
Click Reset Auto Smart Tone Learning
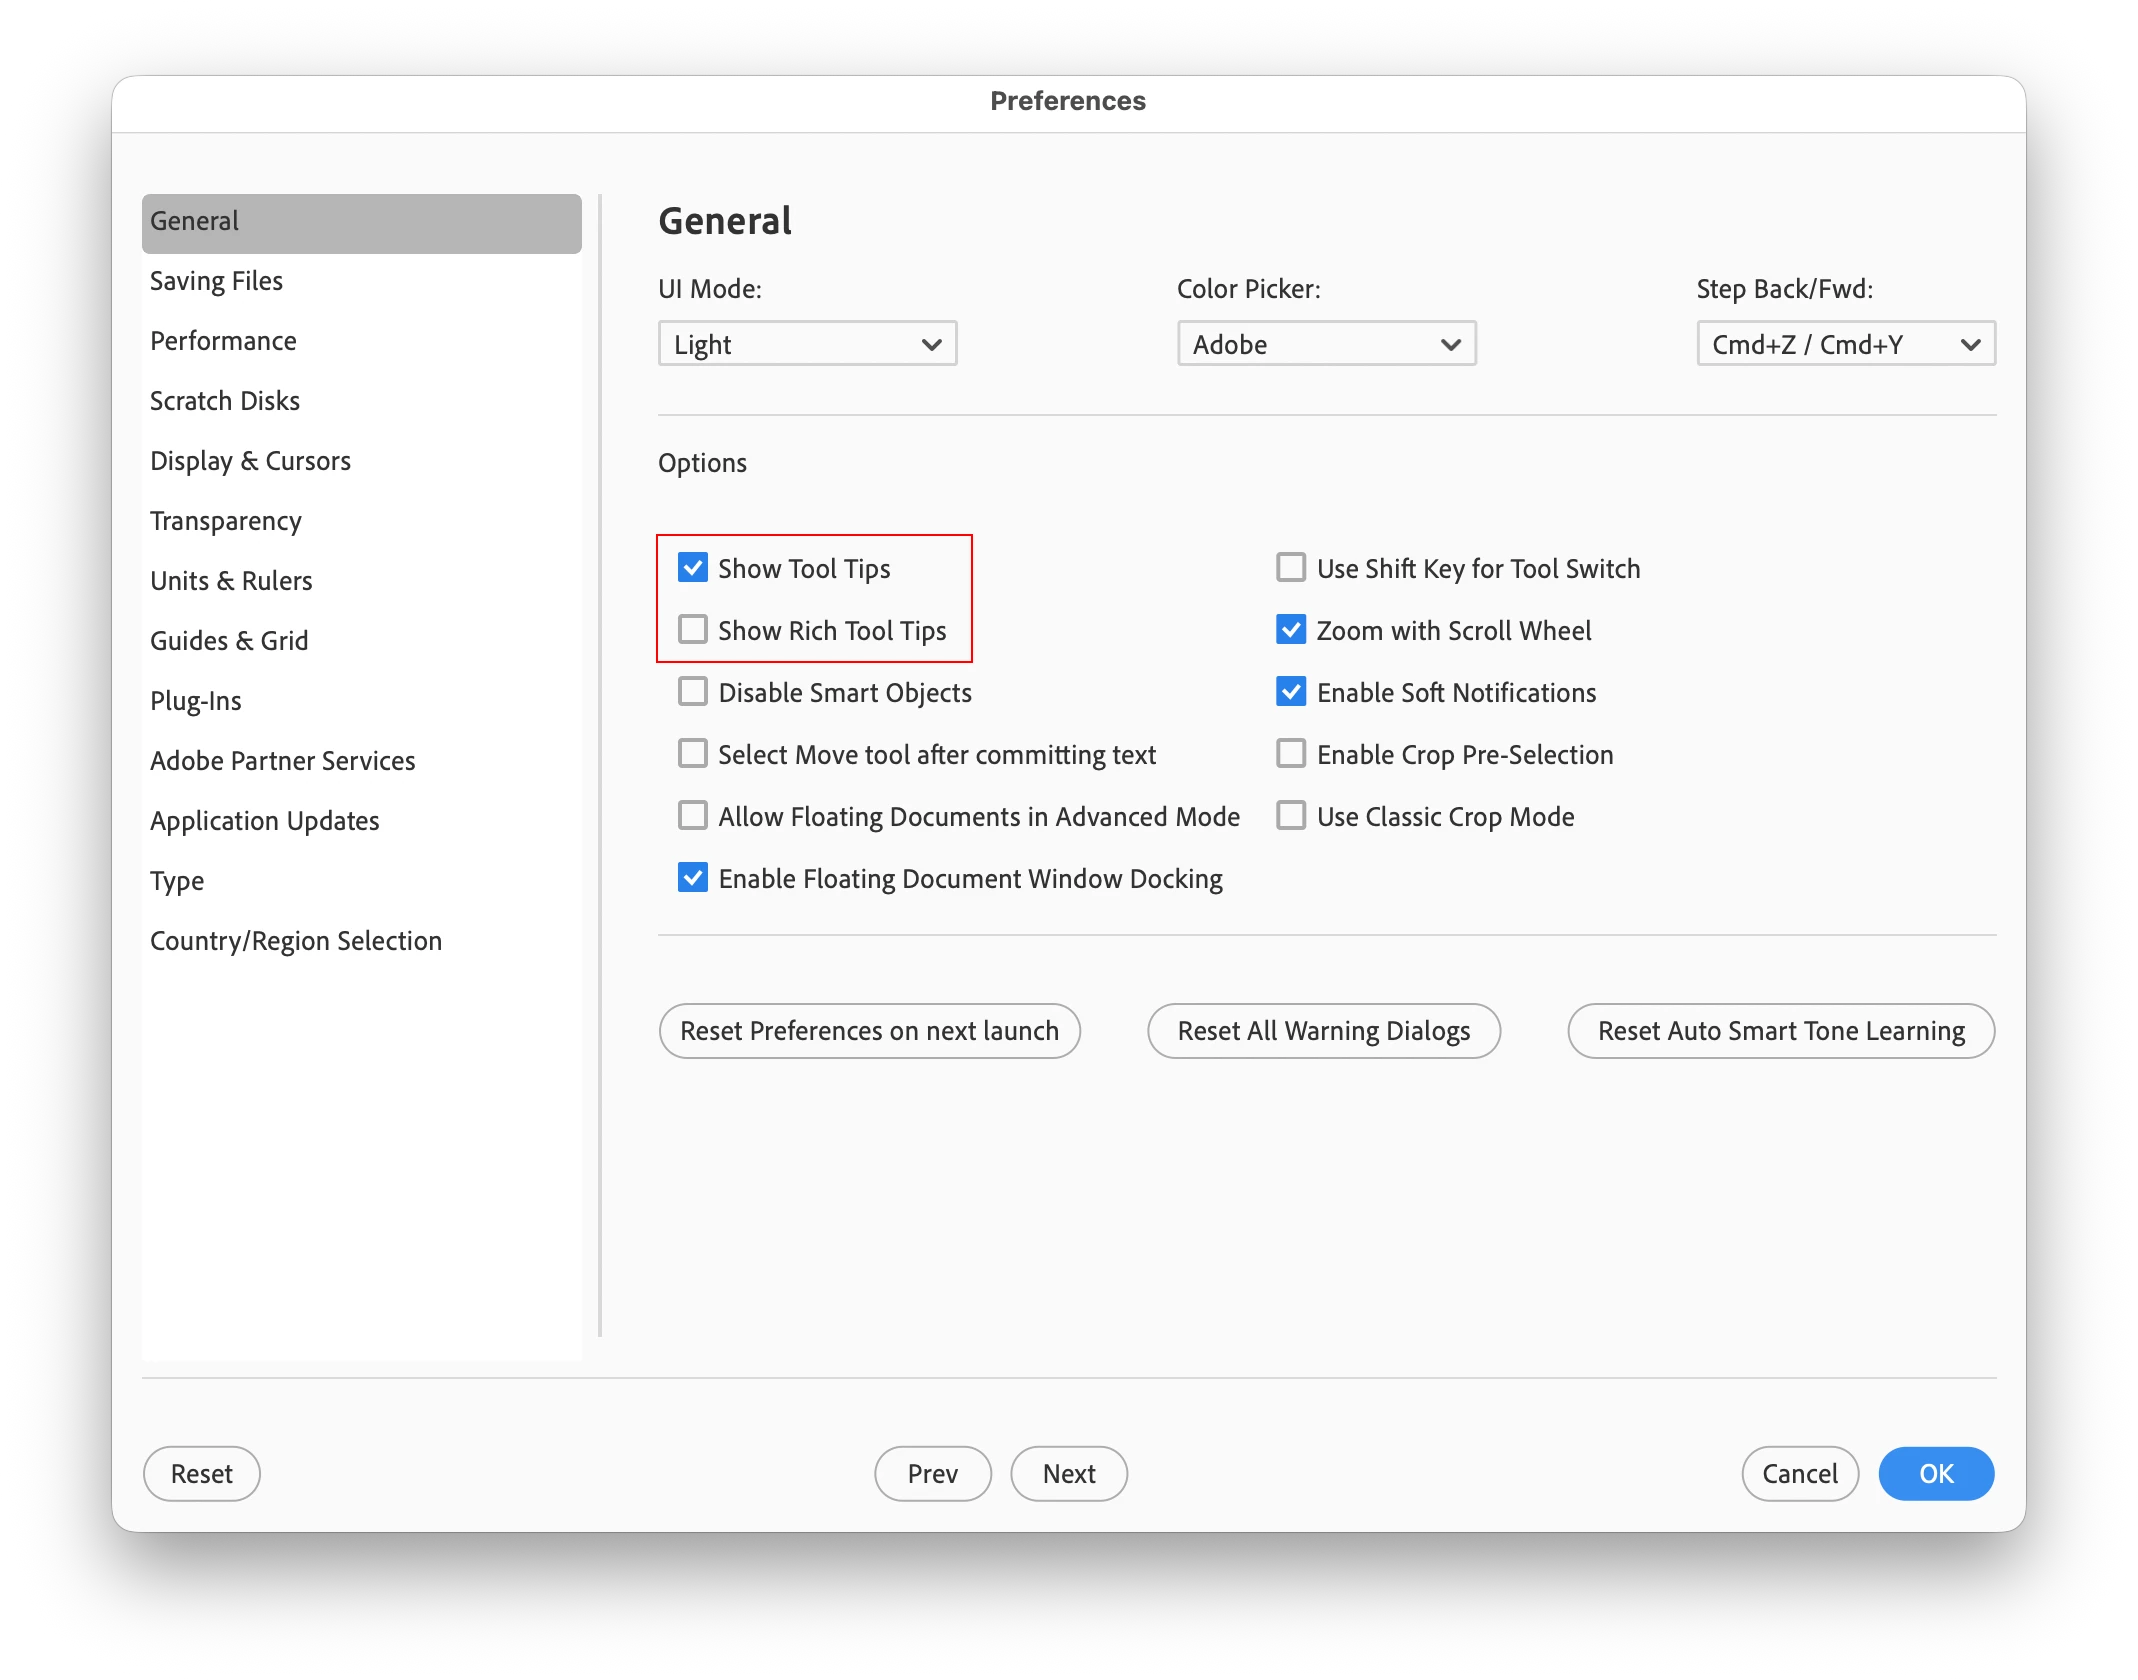(x=1780, y=1031)
